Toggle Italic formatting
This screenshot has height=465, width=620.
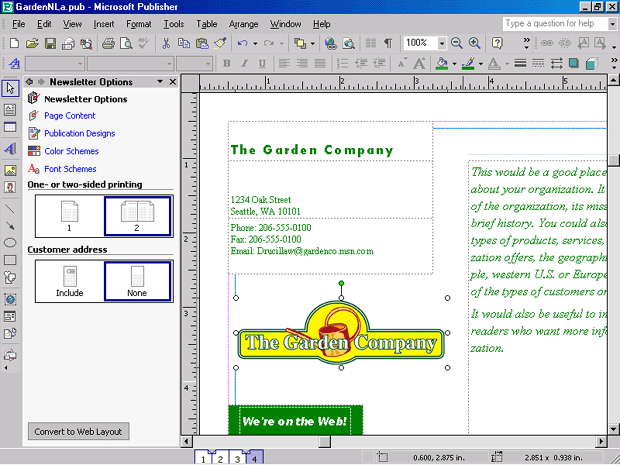[x=244, y=63]
